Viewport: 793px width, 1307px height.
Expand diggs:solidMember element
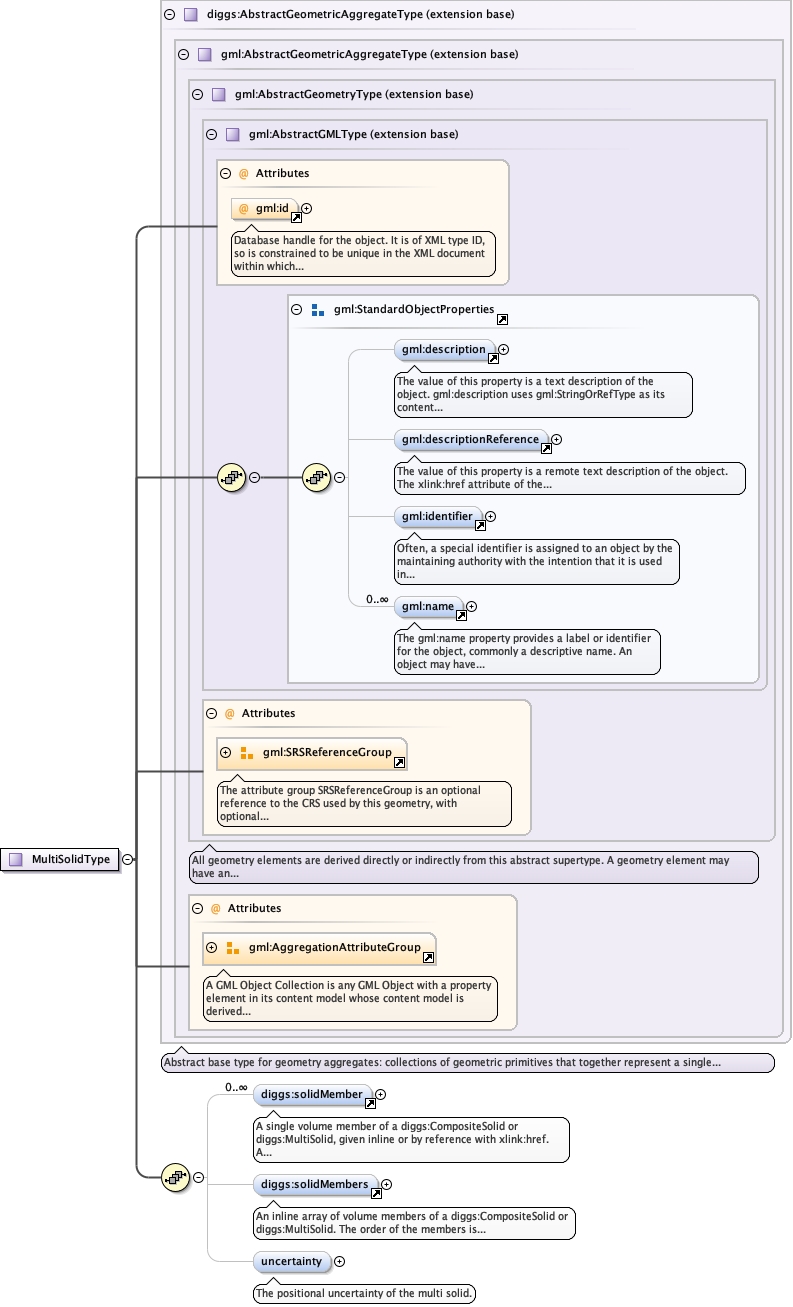[381, 1095]
